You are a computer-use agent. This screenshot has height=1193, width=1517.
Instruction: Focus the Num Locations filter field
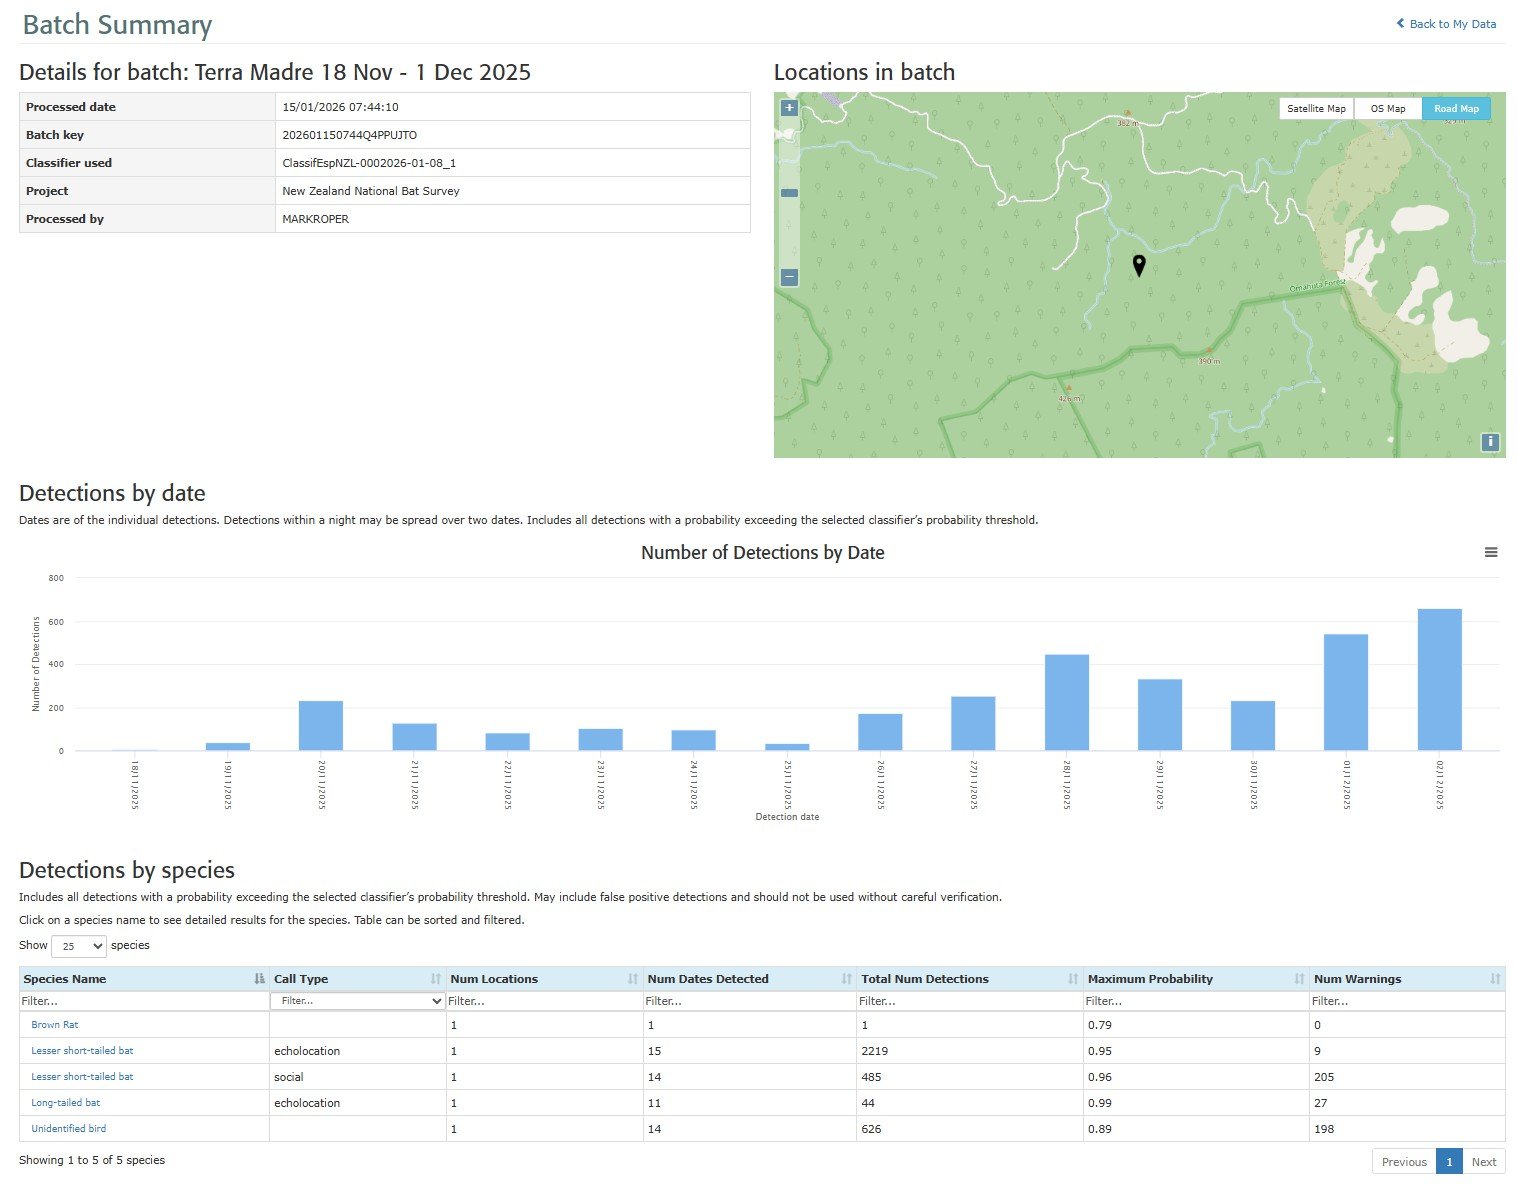(x=544, y=1001)
